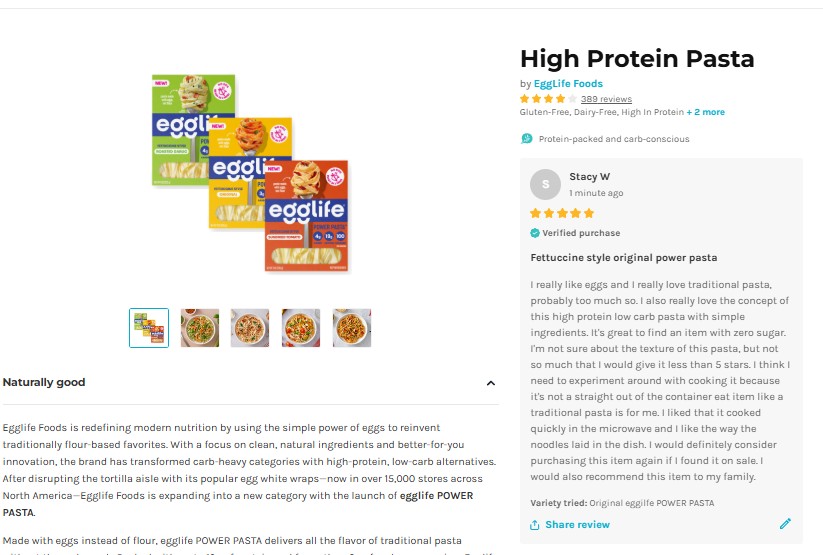Select the first thumbnail showing product boxes
Screen dimensions: 823x555
(x=149, y=328)
